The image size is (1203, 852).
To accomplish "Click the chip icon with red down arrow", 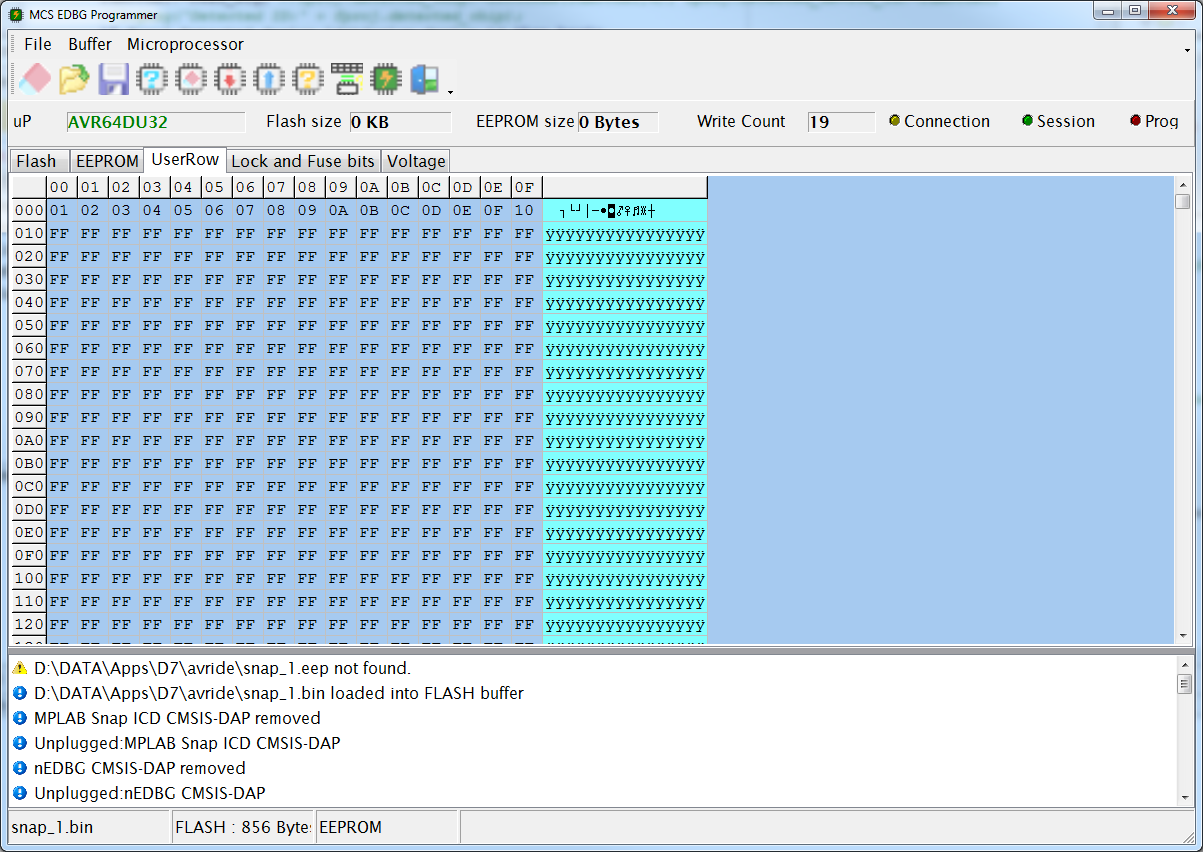I will 230,78.
